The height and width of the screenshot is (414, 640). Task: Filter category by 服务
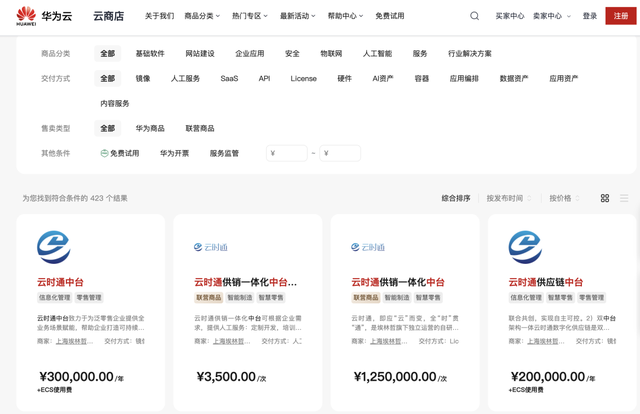420,53
